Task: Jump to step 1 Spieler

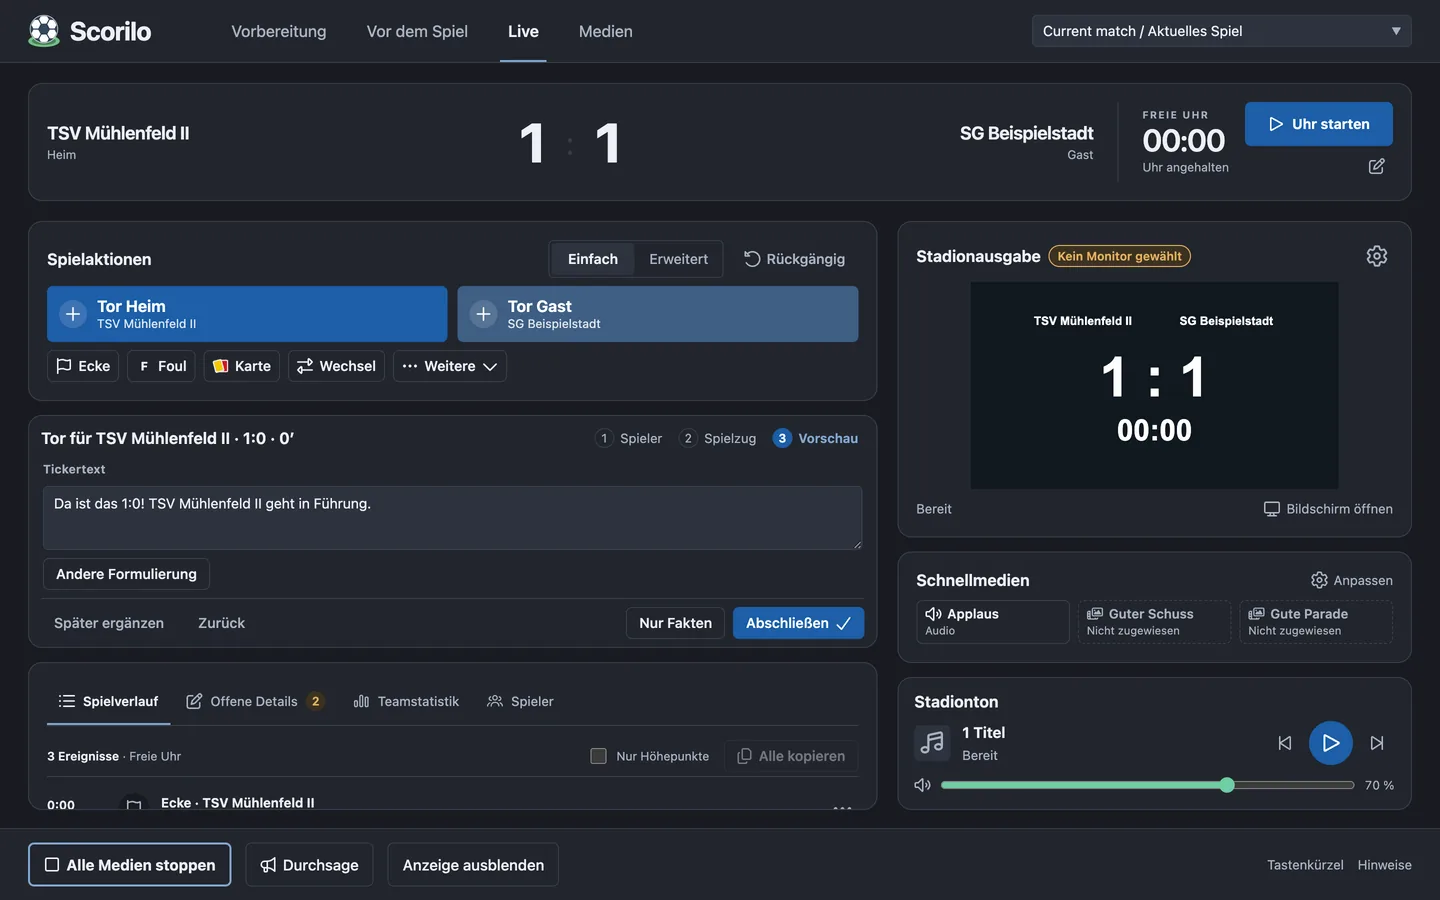Action: [629, 438]
